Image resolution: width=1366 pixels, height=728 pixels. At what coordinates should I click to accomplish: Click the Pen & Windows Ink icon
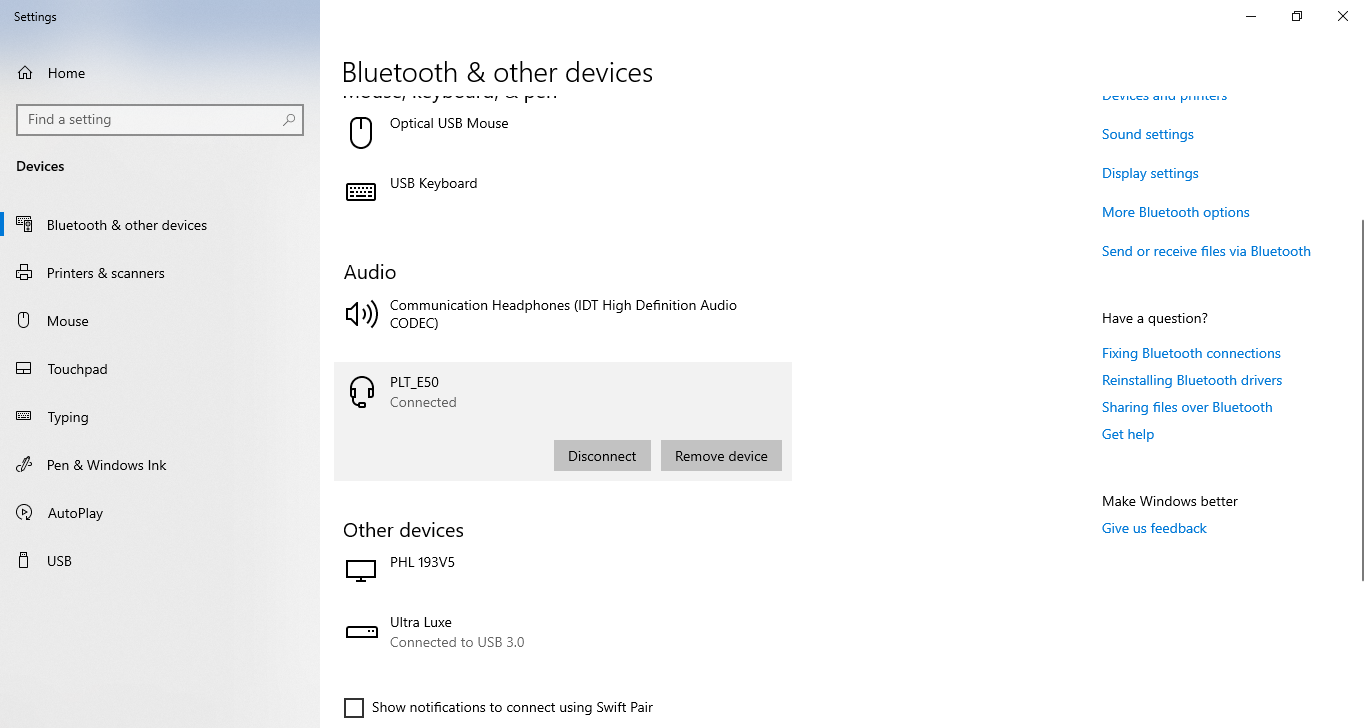(x=25, y=465)
